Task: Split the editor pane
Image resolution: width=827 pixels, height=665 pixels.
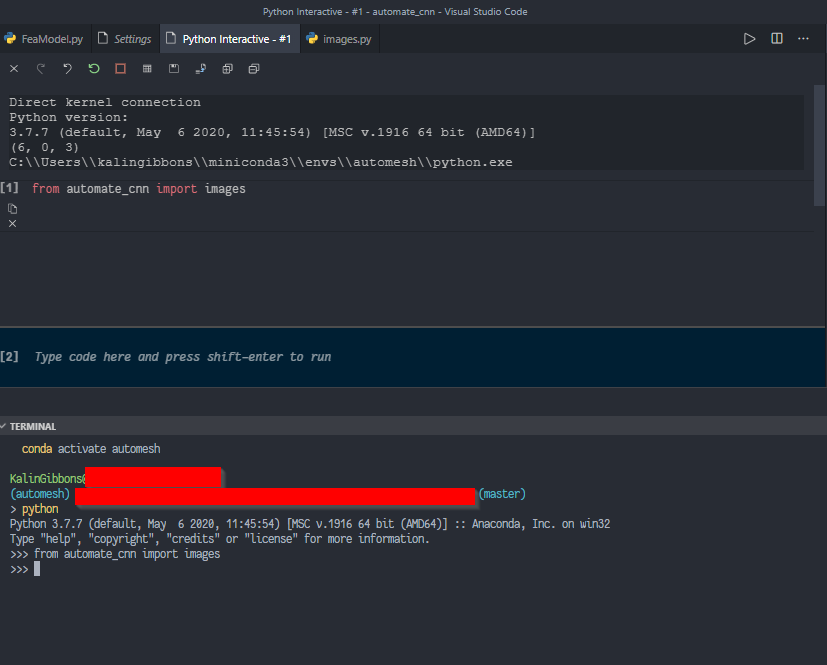Action: (x=776, y=38)
